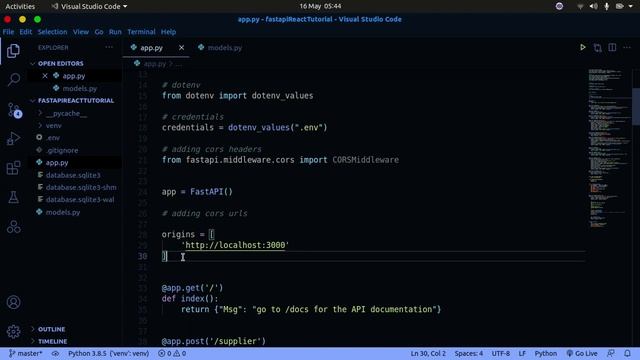Image resolution: width=640 pixels, height=360 pixels.
Task: Click the code minimap overview
Action: (x=608, y=149)
